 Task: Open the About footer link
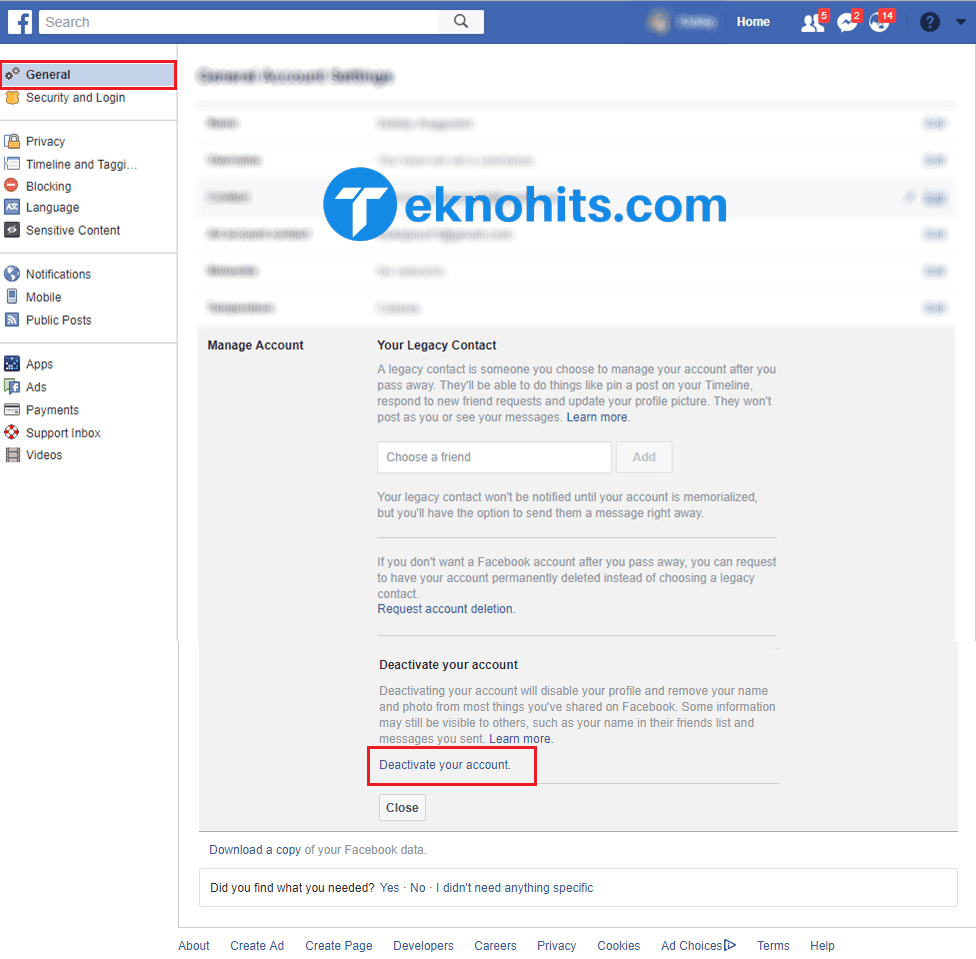pos(194,945)
